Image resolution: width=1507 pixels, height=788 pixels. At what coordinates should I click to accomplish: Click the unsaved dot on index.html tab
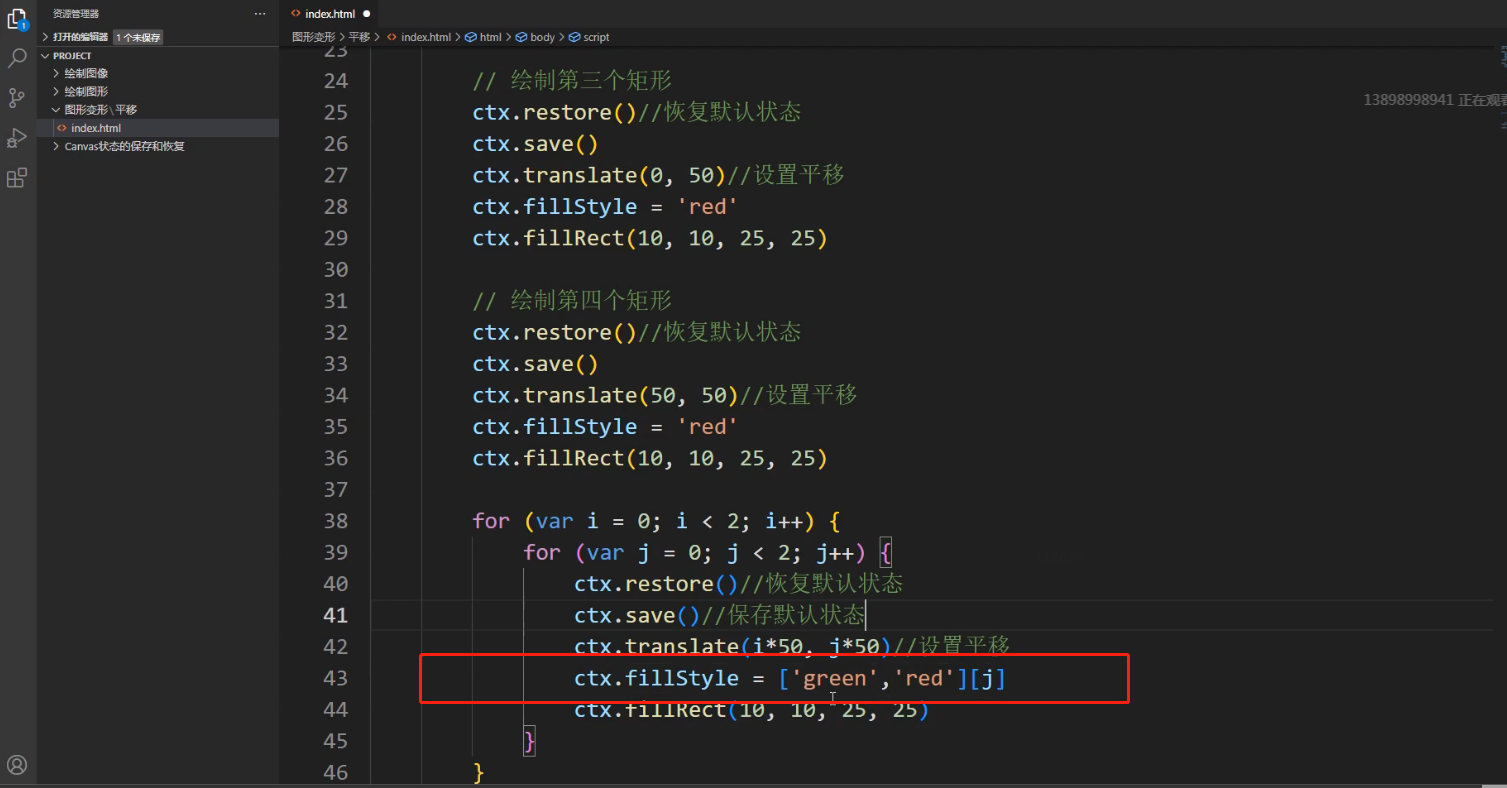click(366, 14)
